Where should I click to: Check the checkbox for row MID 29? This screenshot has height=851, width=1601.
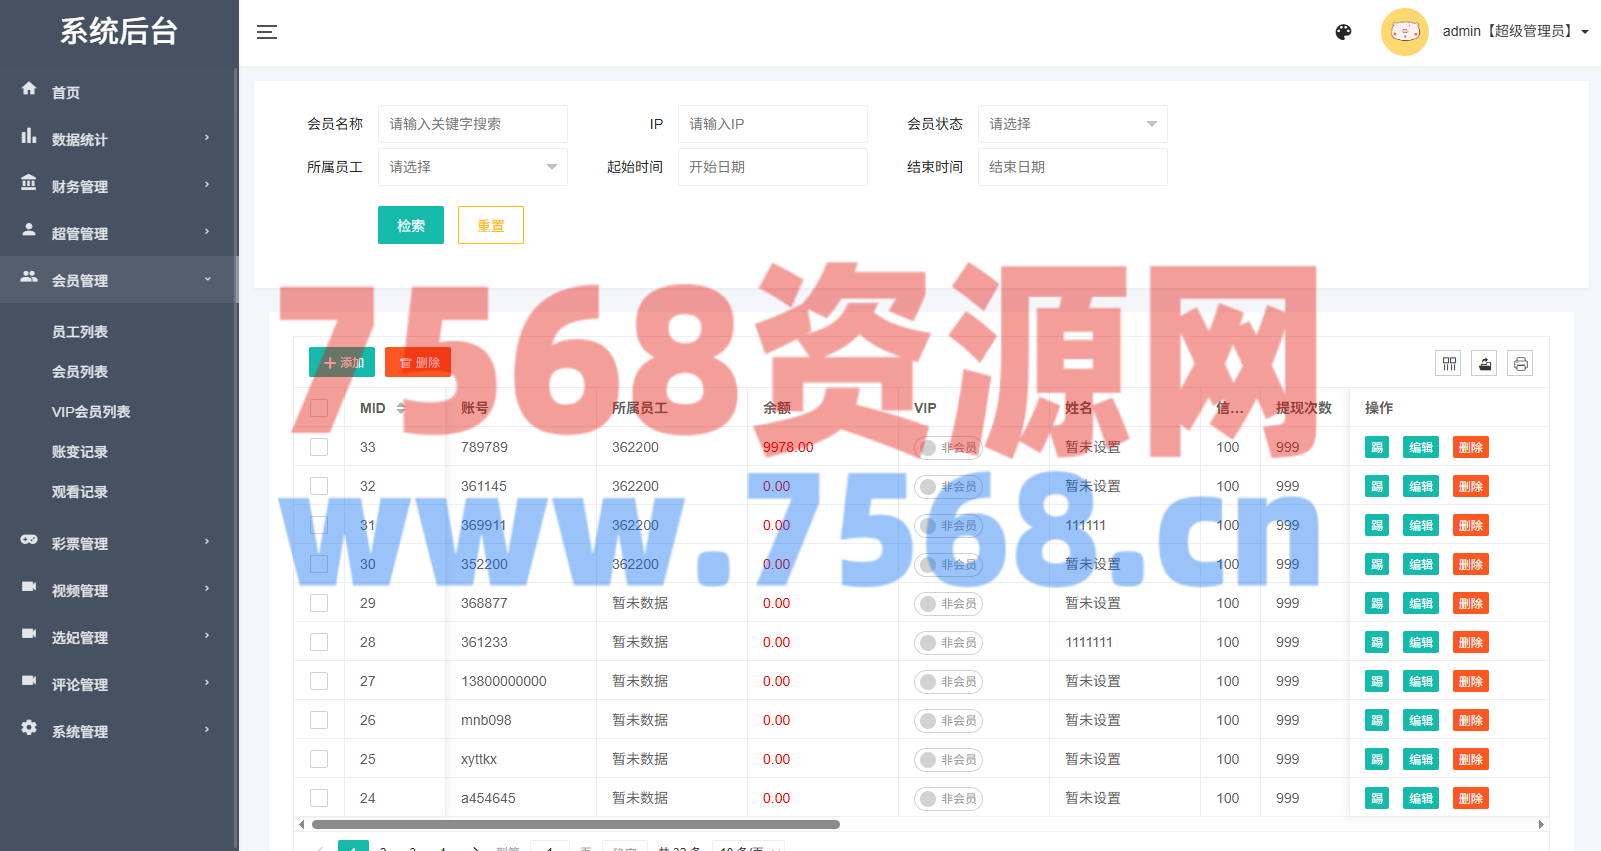point(319,603)
